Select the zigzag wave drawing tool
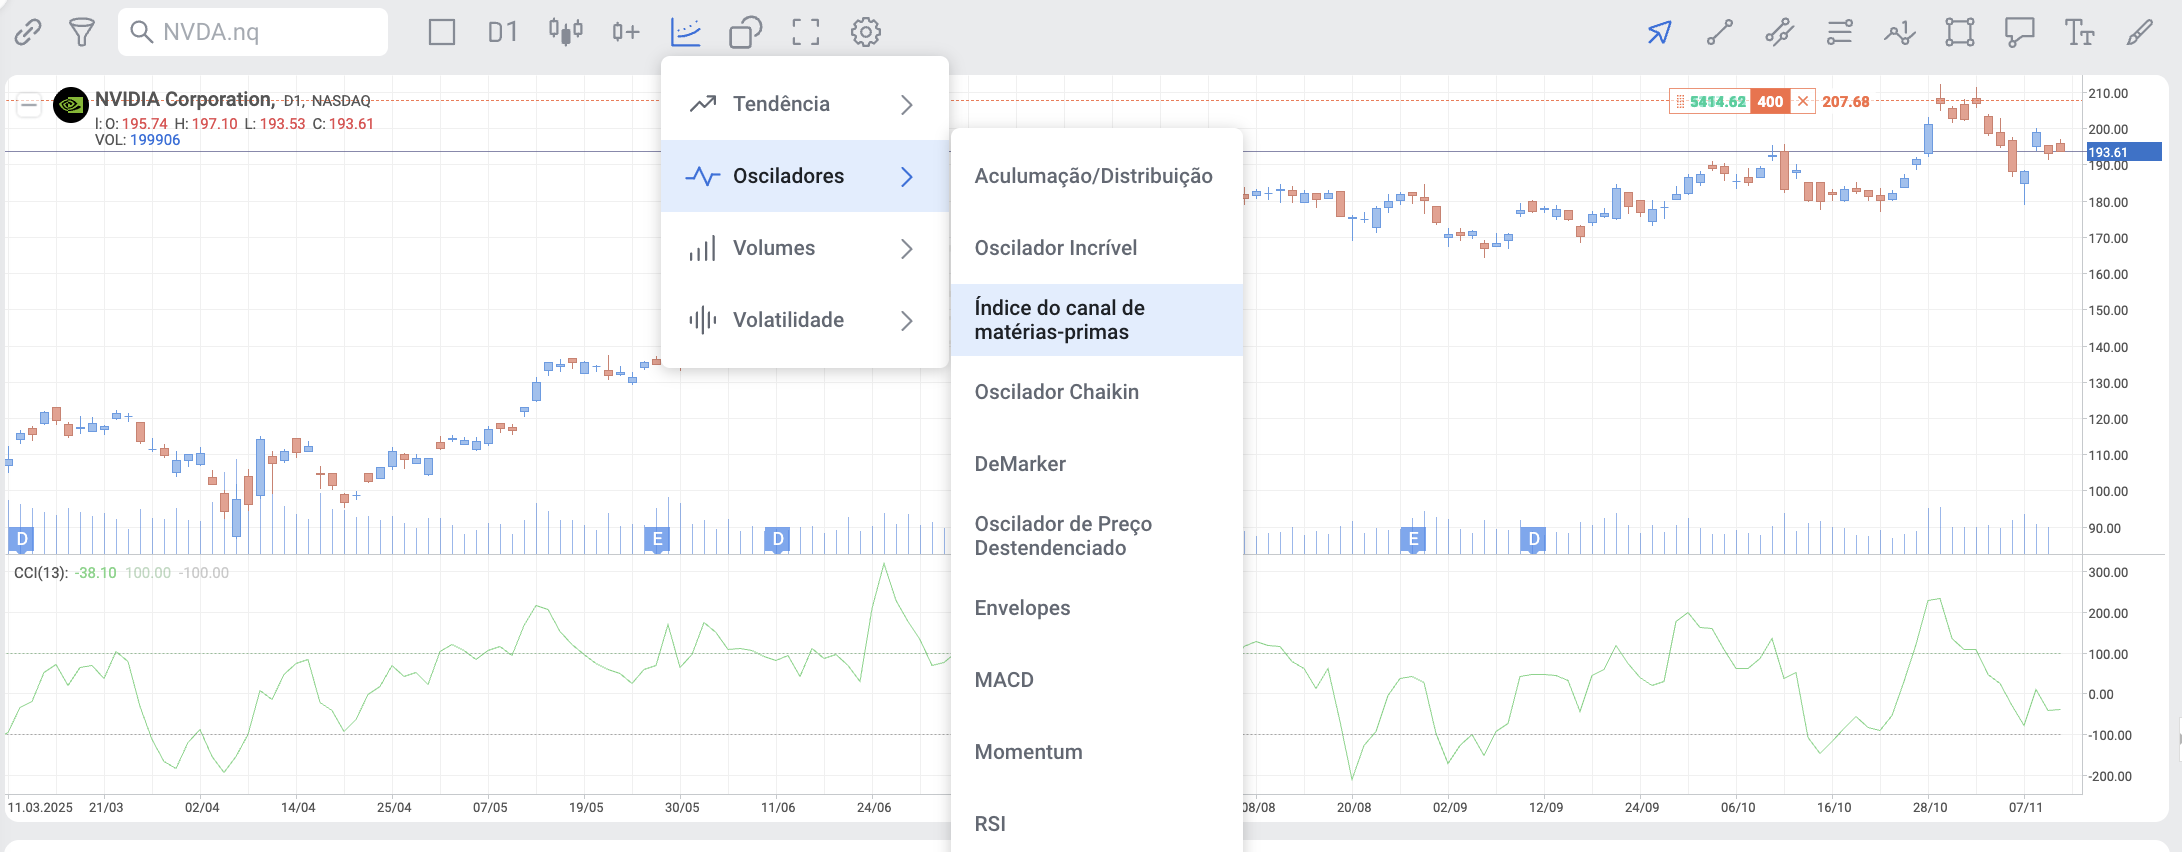 1900,32
